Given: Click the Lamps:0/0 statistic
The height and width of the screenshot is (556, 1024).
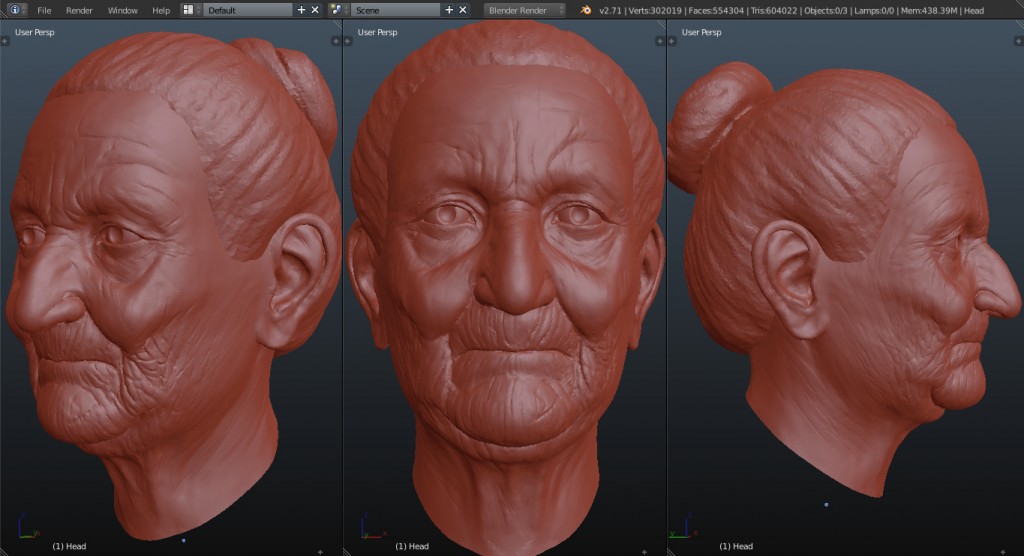Looking at the screenshot, I should [875, 10].
